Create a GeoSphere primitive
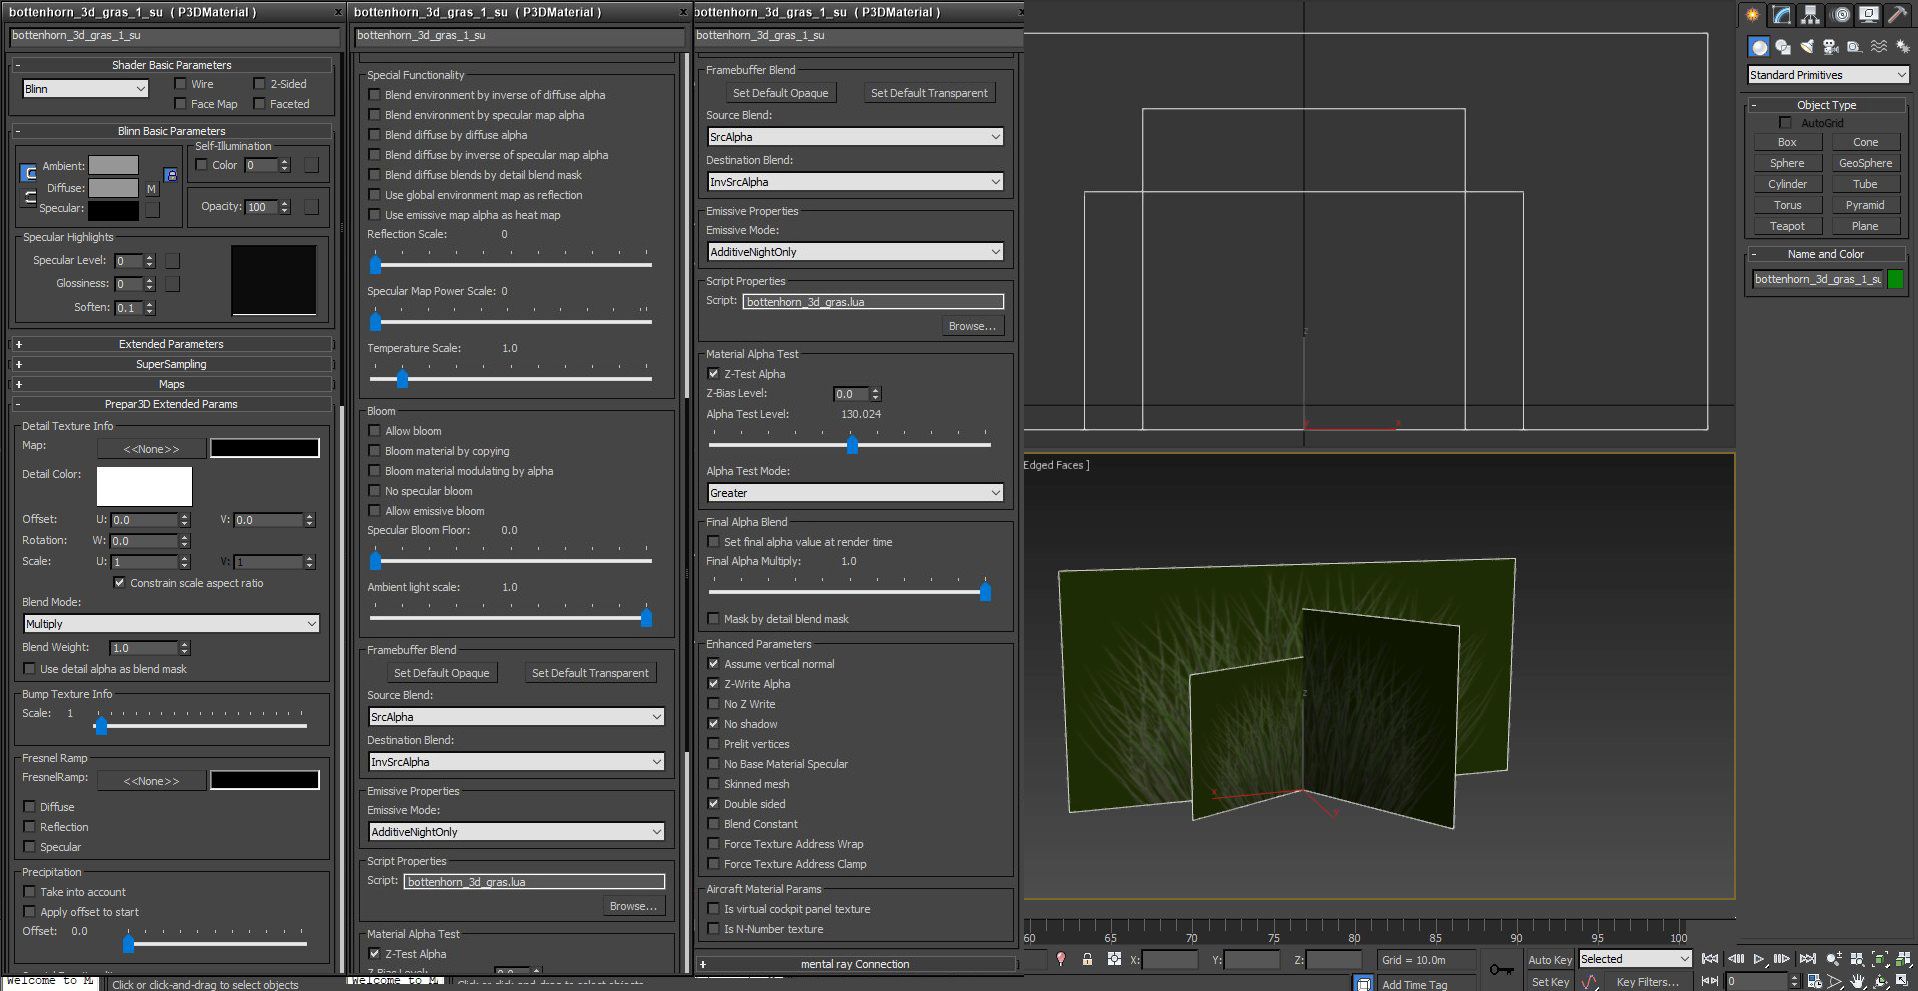Image resolution: width=1918 pixels, height=991 pixels. [1865, 163]
